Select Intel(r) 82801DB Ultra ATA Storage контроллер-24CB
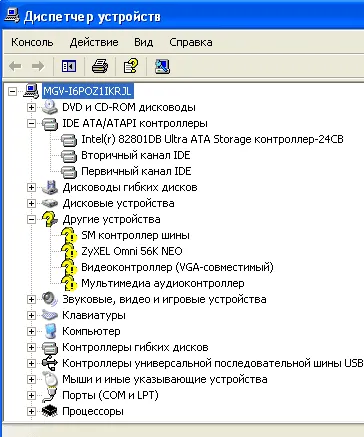364x437 pixels. 212,139
